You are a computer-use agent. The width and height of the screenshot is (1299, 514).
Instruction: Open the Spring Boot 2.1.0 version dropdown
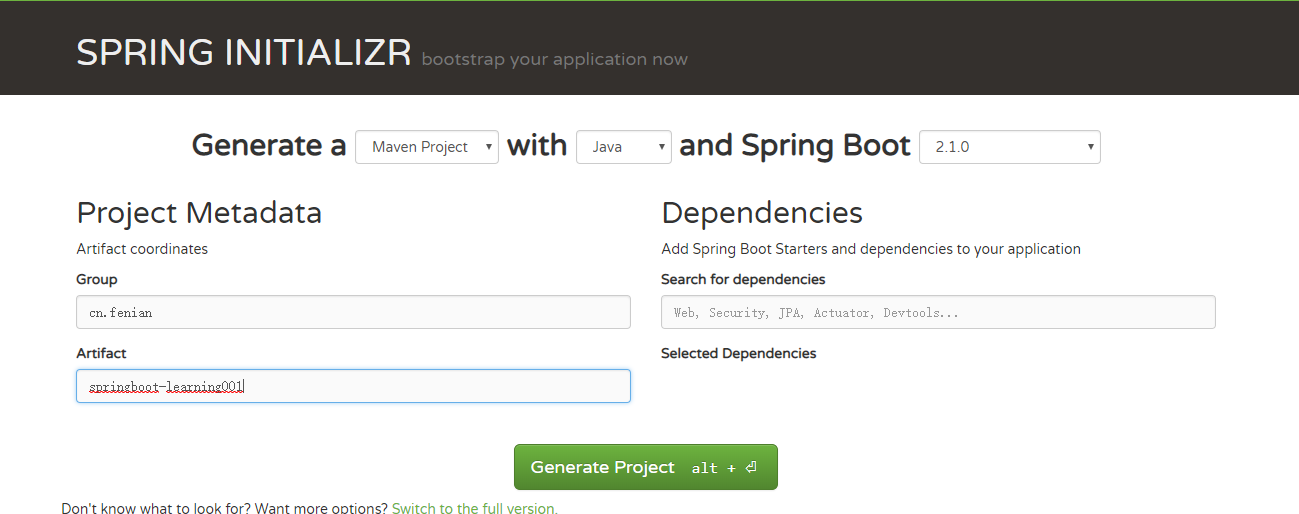[1010, 147]
